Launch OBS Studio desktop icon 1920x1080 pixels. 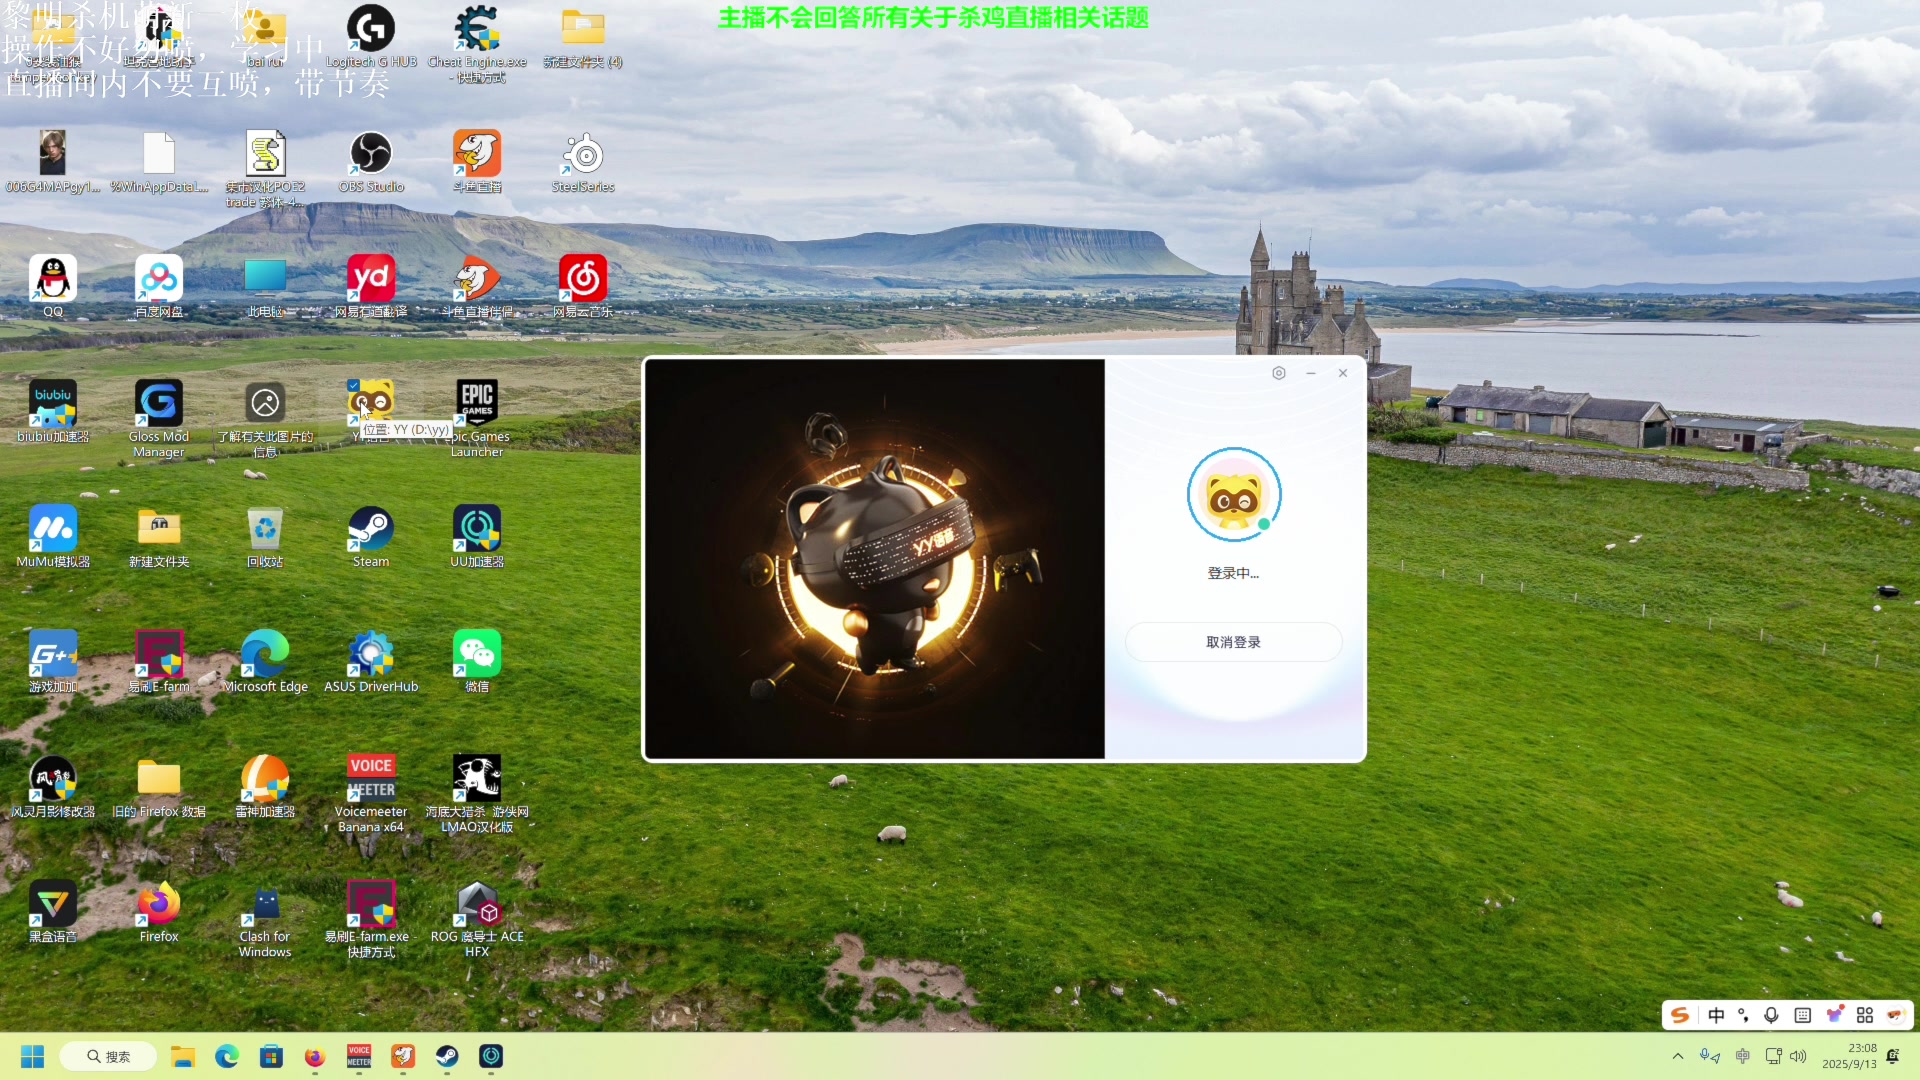(371, 161)
